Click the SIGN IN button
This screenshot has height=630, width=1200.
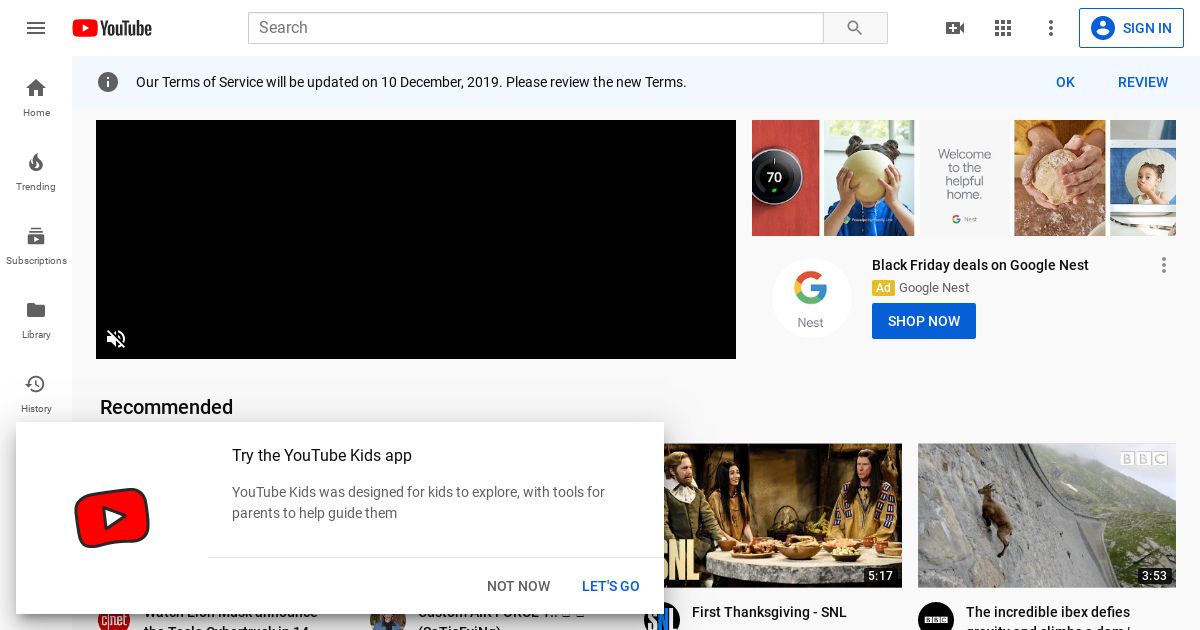tap(1131, 28)
